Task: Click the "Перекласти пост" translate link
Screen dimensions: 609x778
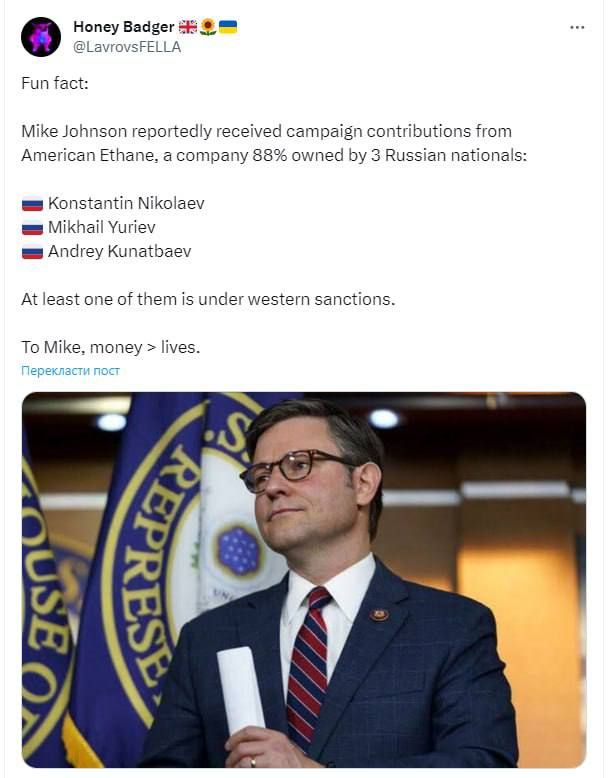Action: click(x=70, y=371)
